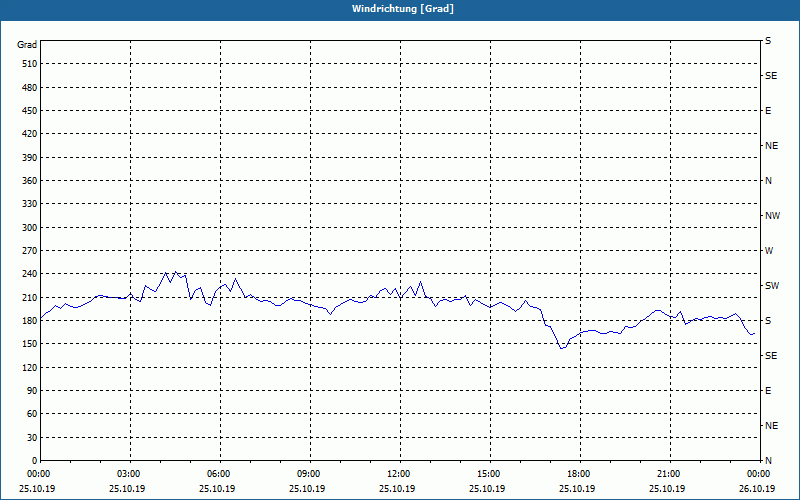Click the 60 degree axis label
Viewport: 800px width, 500px height.
point(32,414)
